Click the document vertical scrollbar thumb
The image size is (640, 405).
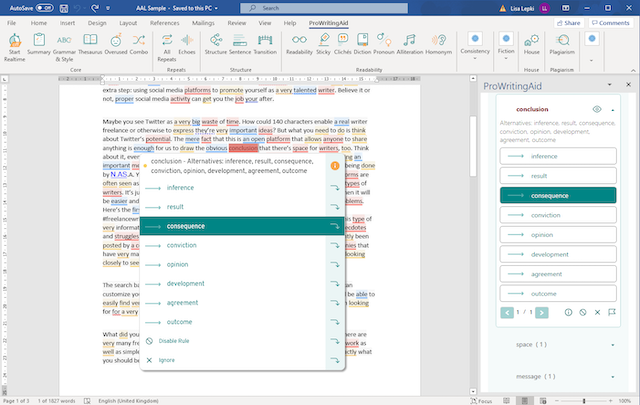(473, 146)
